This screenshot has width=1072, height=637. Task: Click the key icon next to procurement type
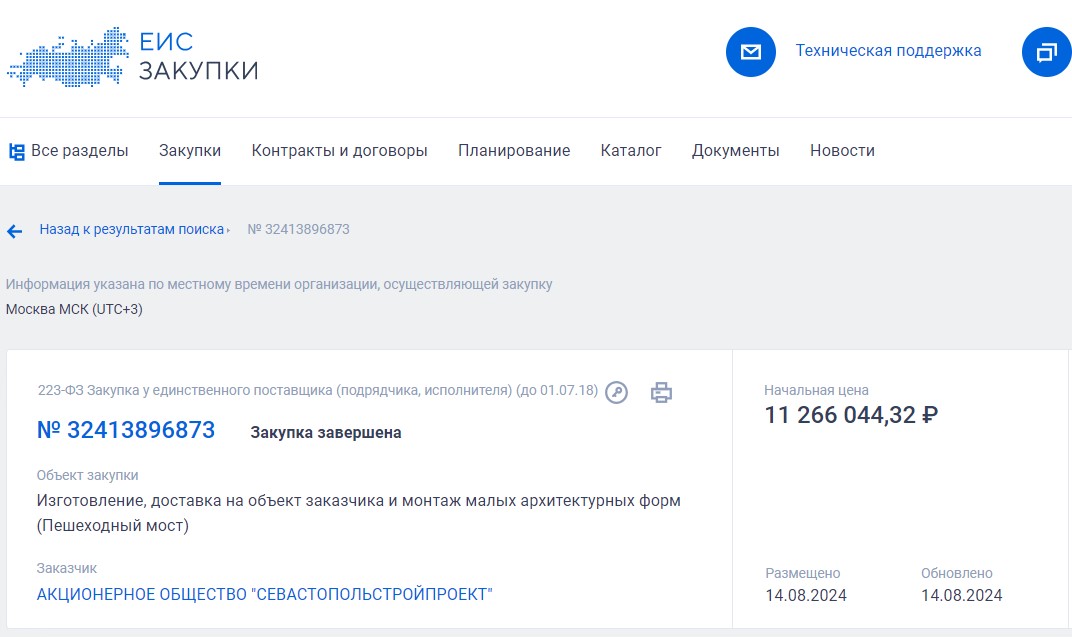616,392
